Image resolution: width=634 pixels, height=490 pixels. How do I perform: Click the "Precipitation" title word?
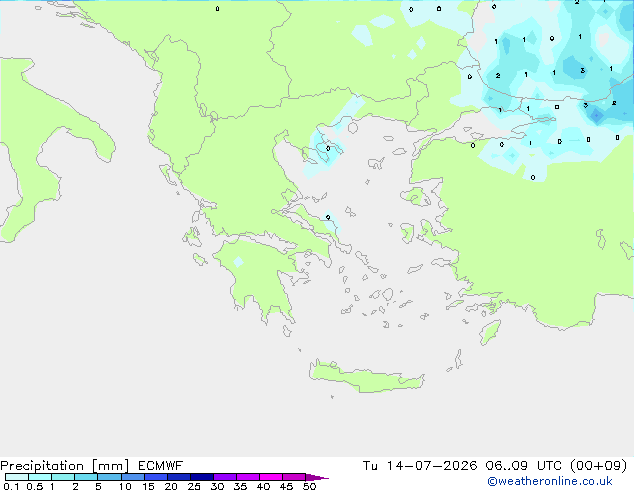(42, 466)
